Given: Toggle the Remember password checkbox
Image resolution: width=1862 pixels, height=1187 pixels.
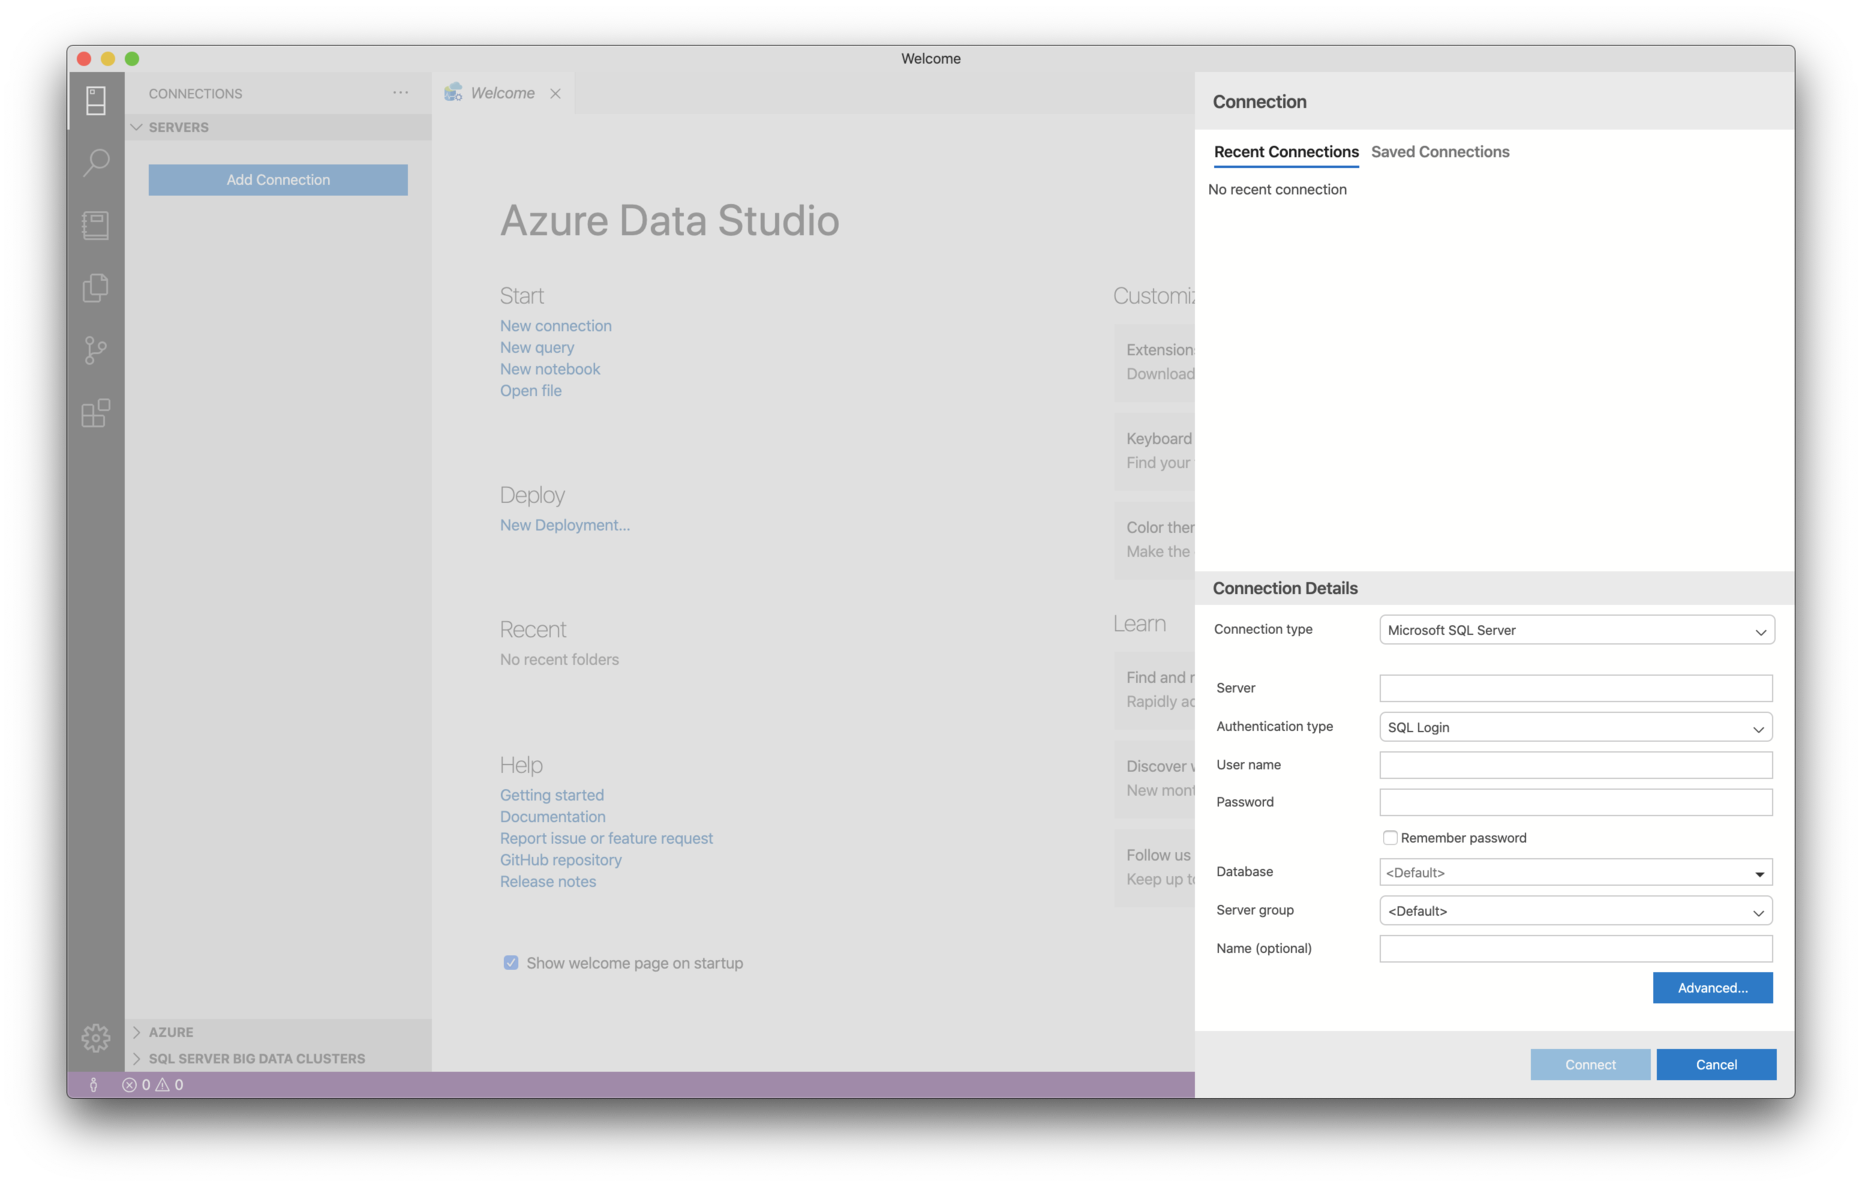Looking at the screenshot, I should tap(1390, 838).
